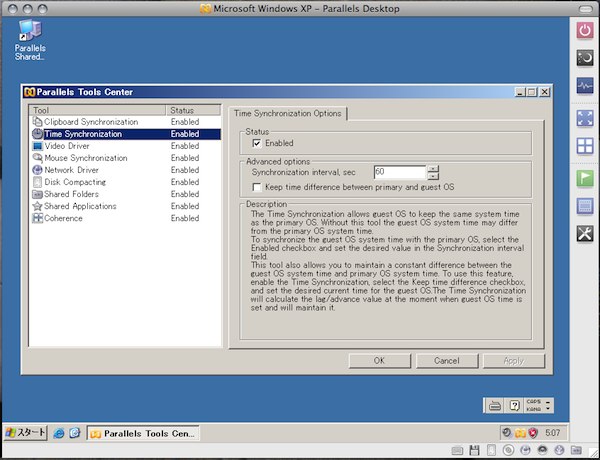Switch to full screen with the arrows icon
Screen dimensions: 600x460
(585, 118)
